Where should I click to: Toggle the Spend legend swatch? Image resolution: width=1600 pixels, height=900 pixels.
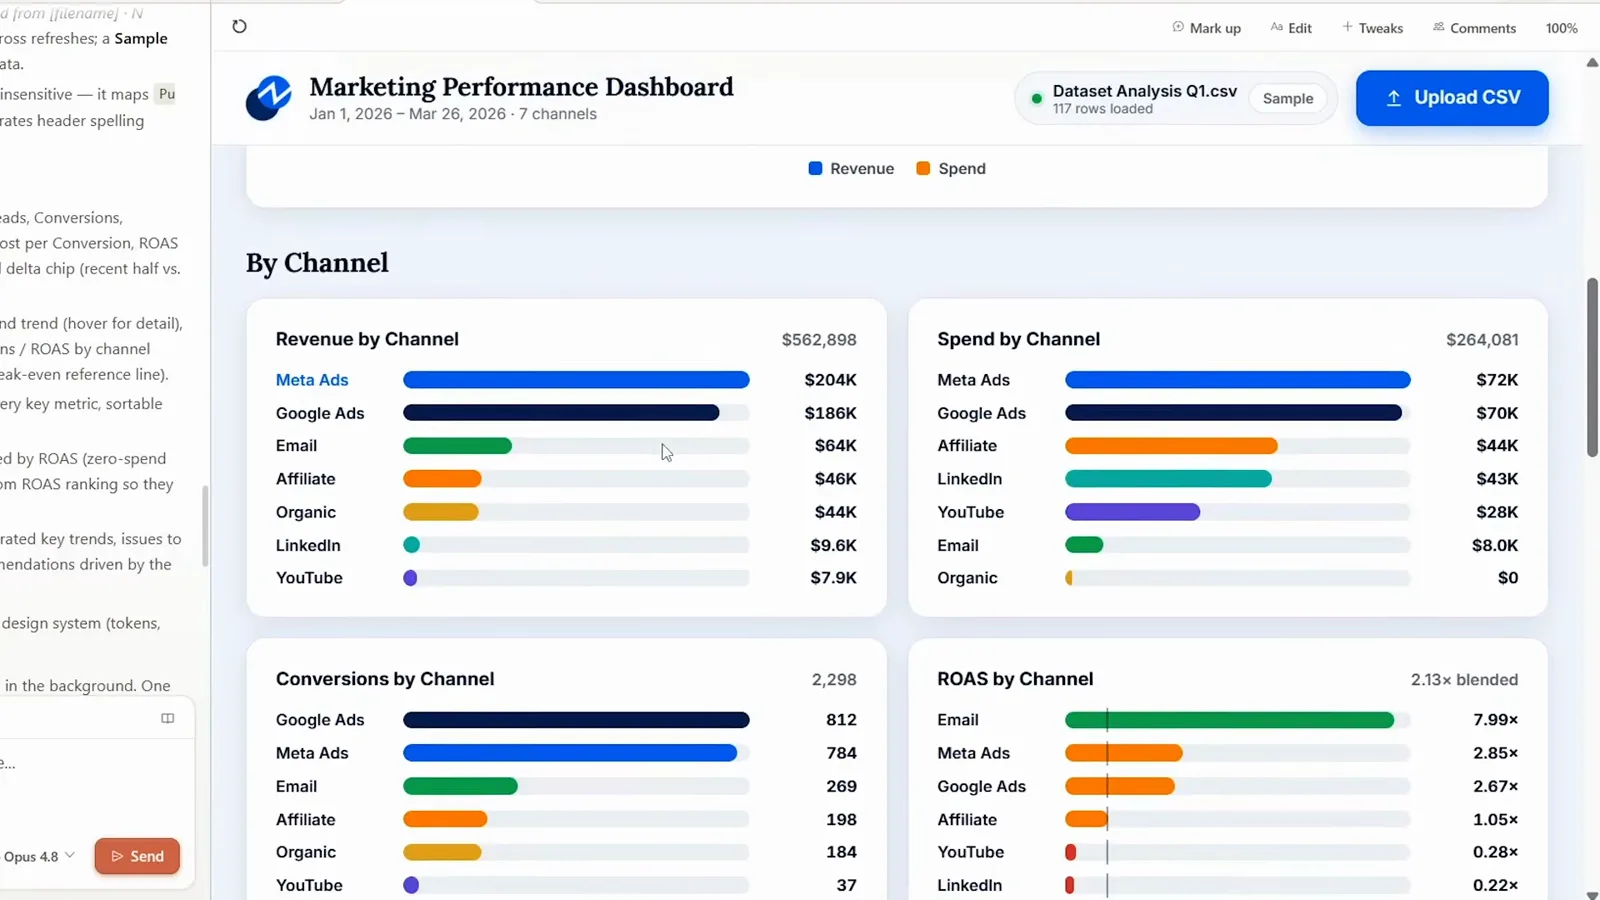923,168
